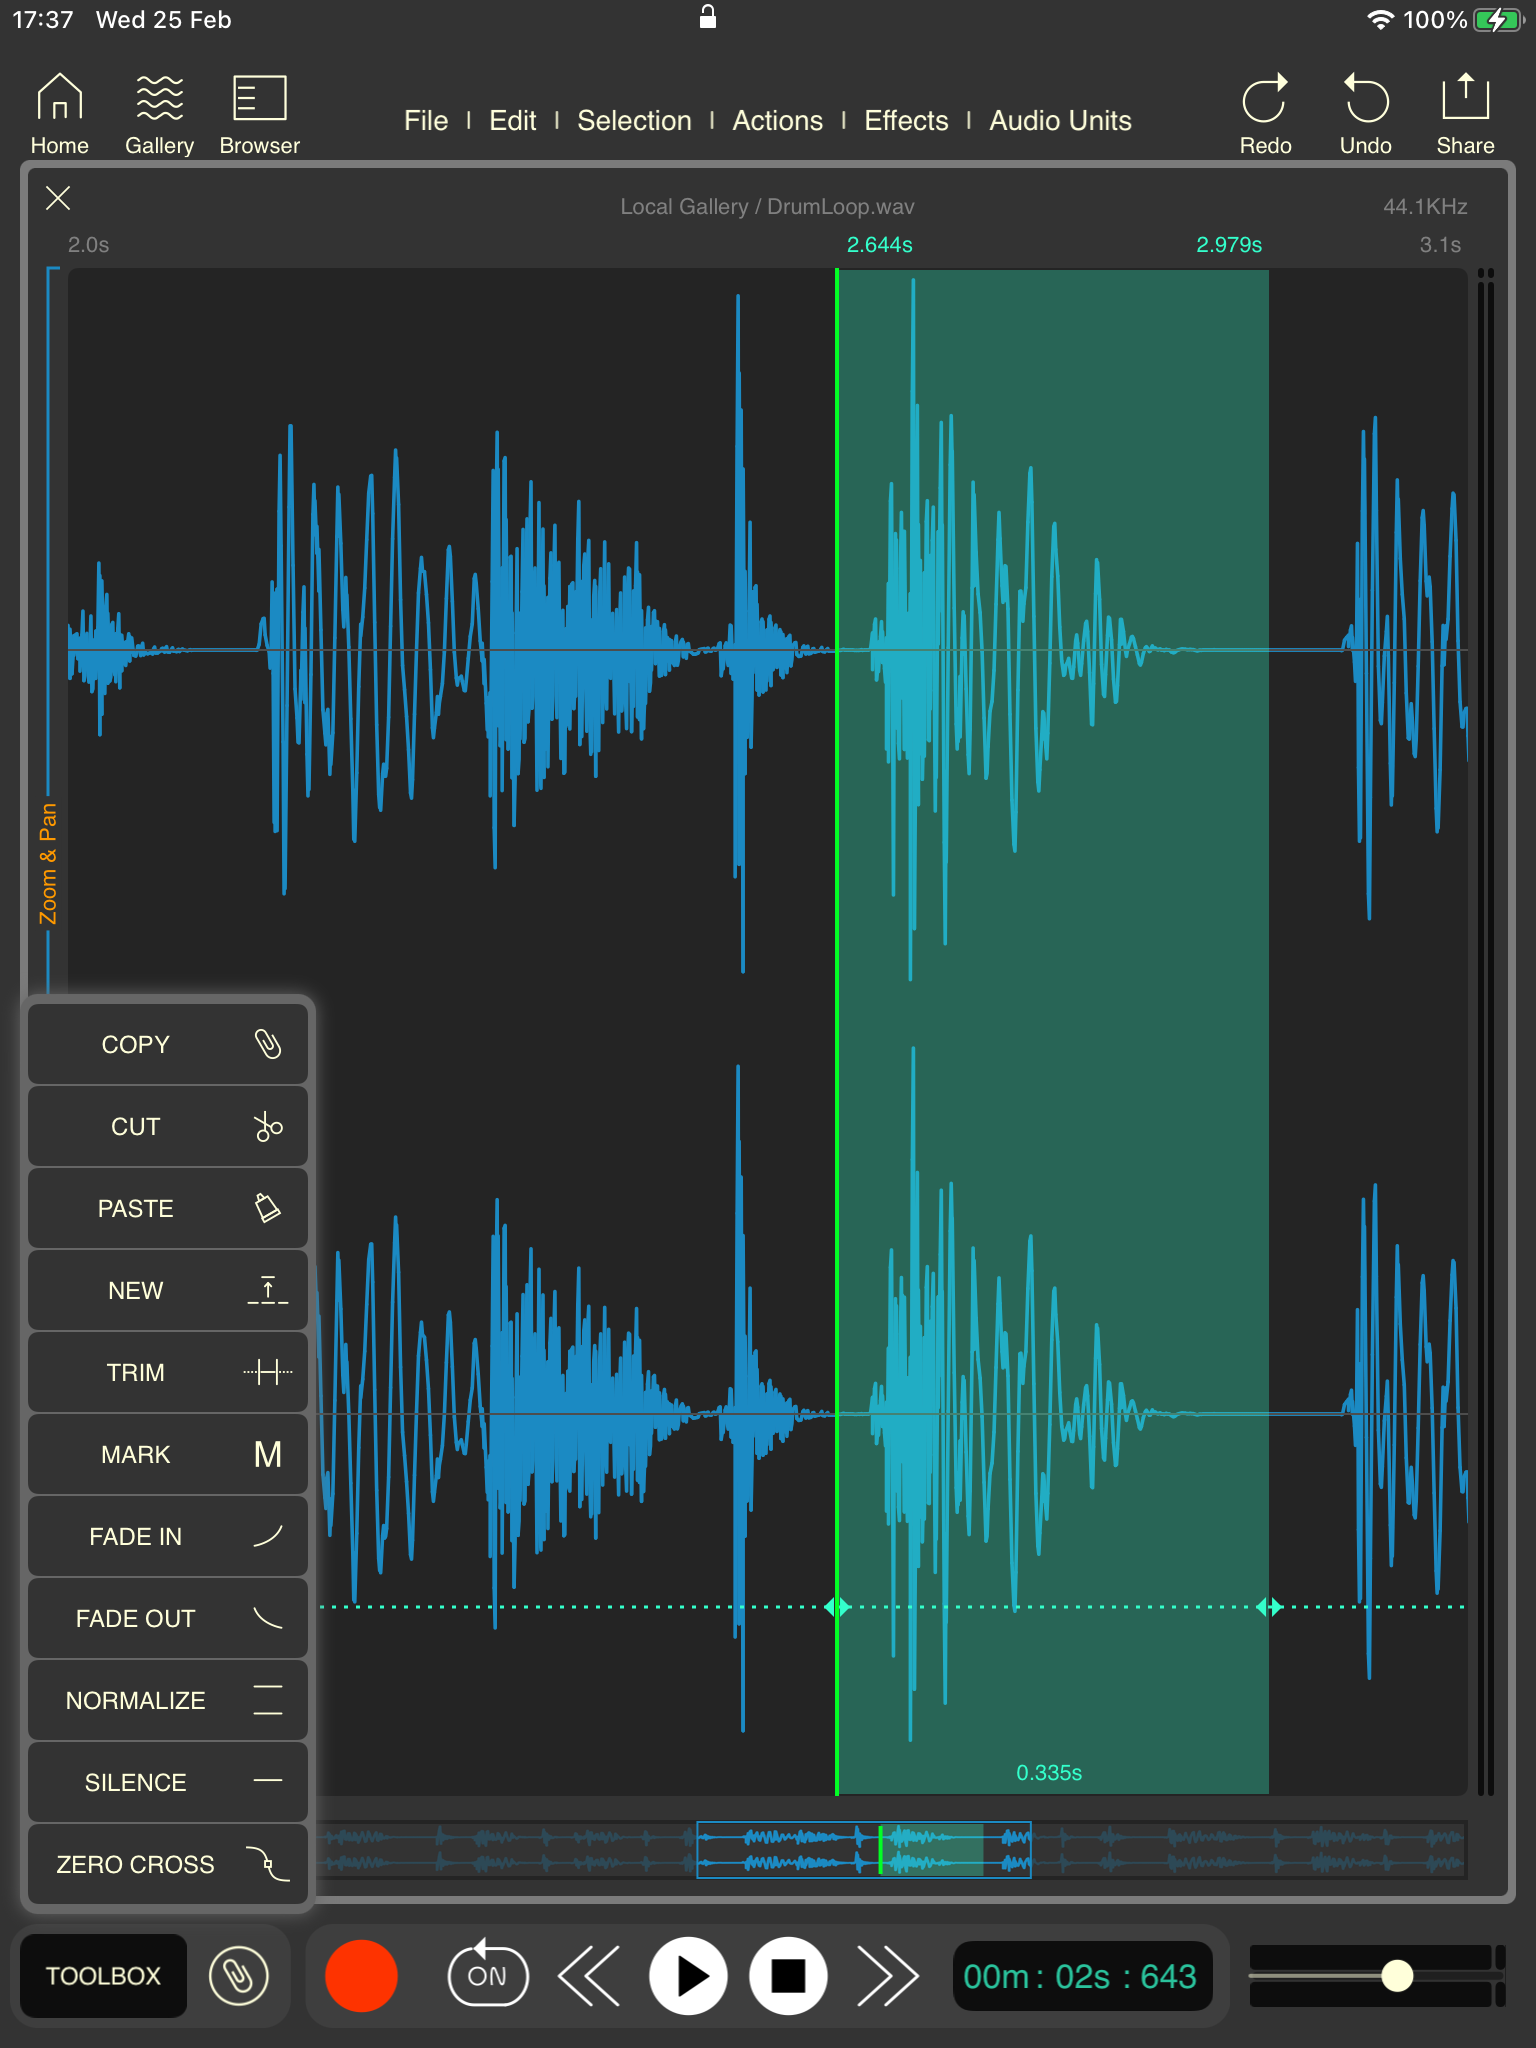Tap the battery icon in status bar
The height and width of the screenshot is (2048, 1536).
pyautogui.click(x=1498, y=20)
